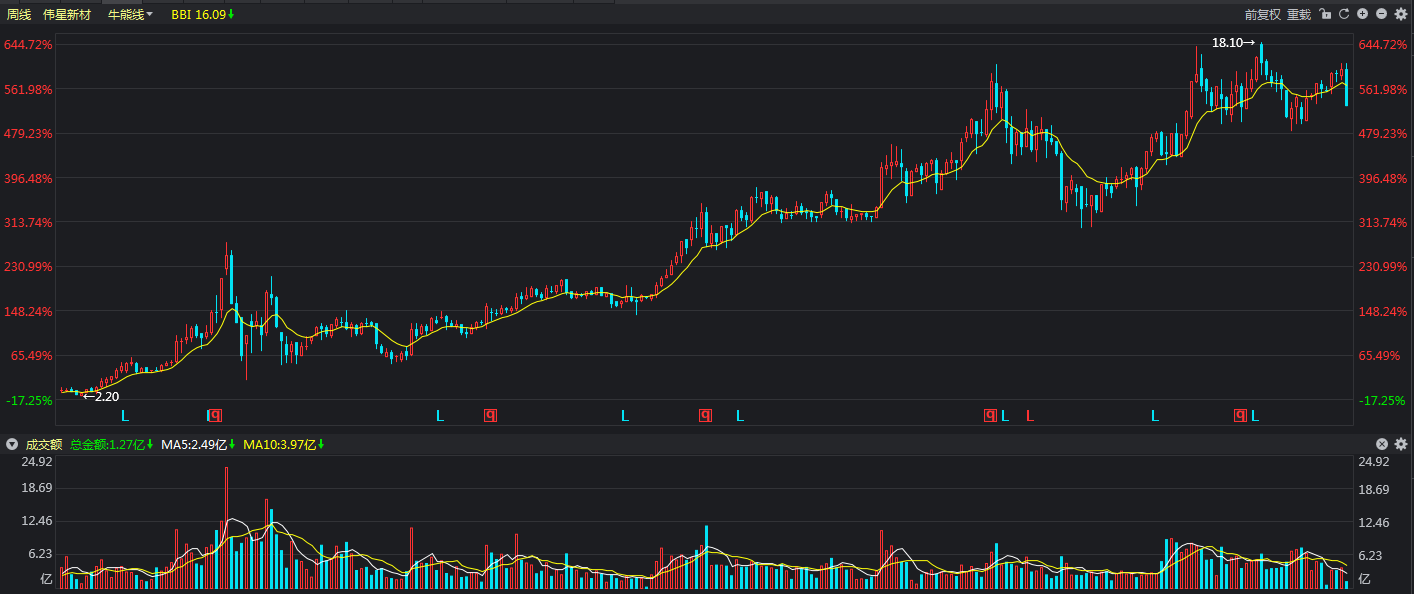The width and height of the screenshot is (1414, 594).
Task: Open the 成交额 panel settings gear
Action: click(x=1400, y=444)
